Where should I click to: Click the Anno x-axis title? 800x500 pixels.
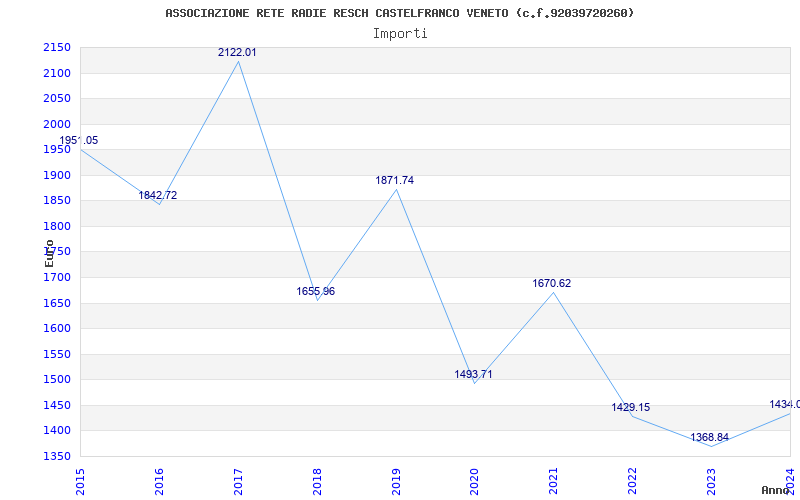776,490
